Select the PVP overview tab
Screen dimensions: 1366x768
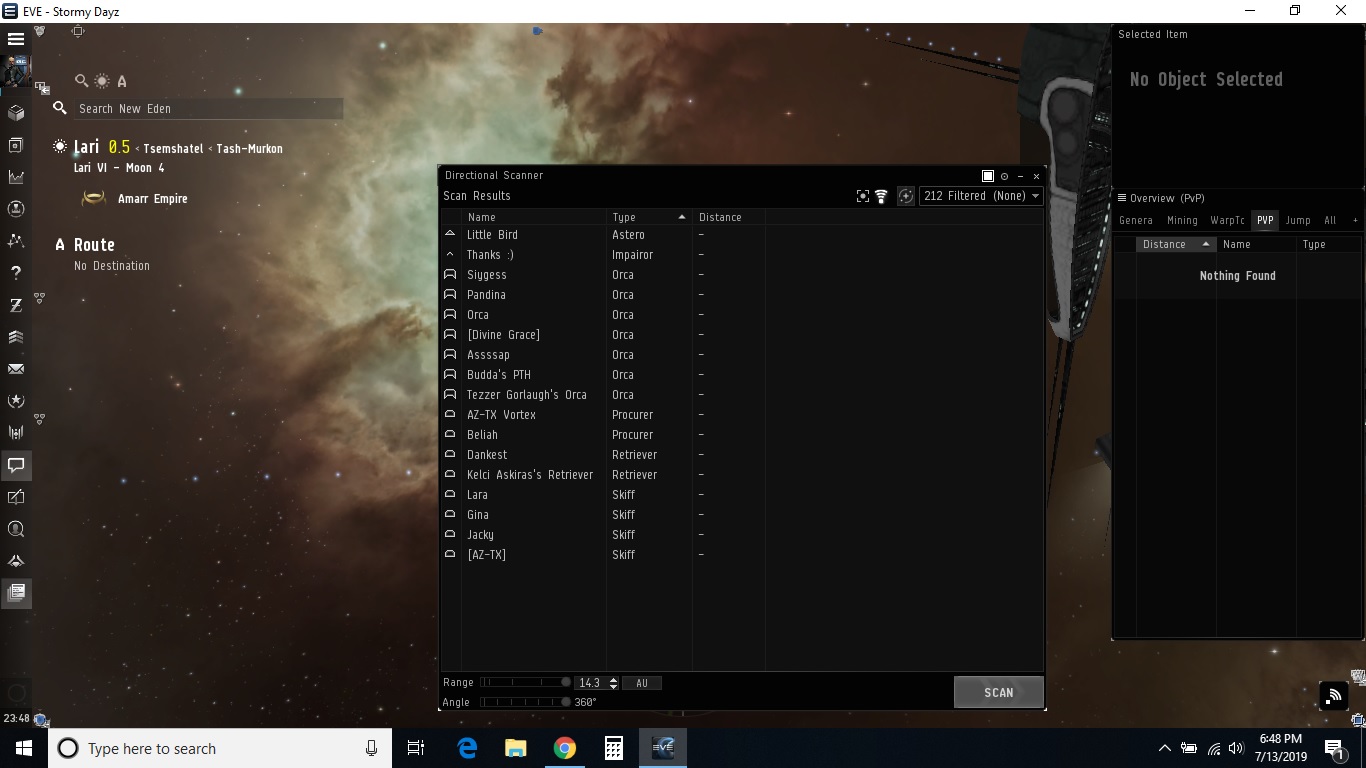click(1265, 220)
